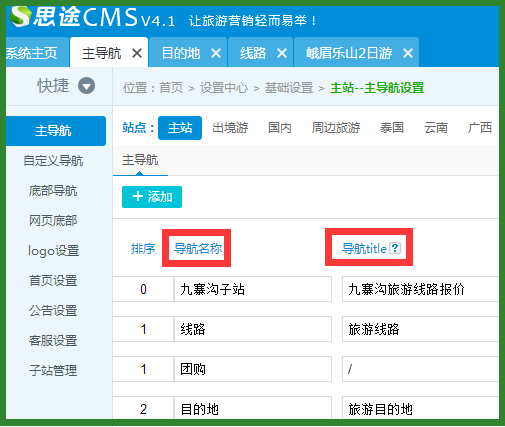This screenshot has height=427, width=505.
Task: Switch to the 目的地 tab
Action: pyautogui.click(x=181, y=53)
